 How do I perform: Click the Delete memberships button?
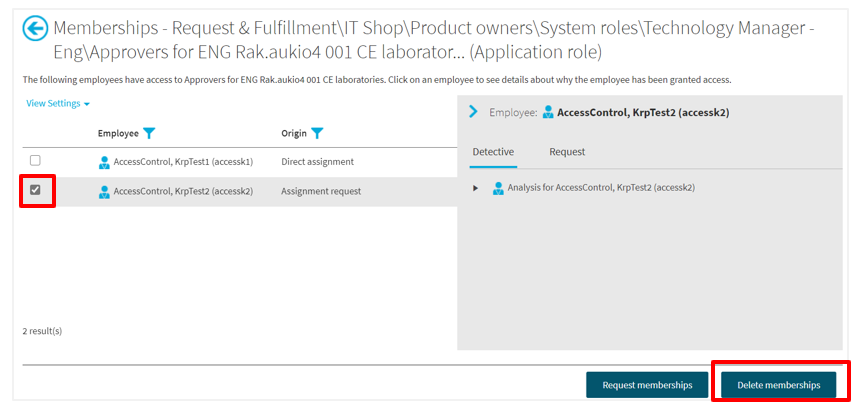pyautogui.click(x=778, y=385)
